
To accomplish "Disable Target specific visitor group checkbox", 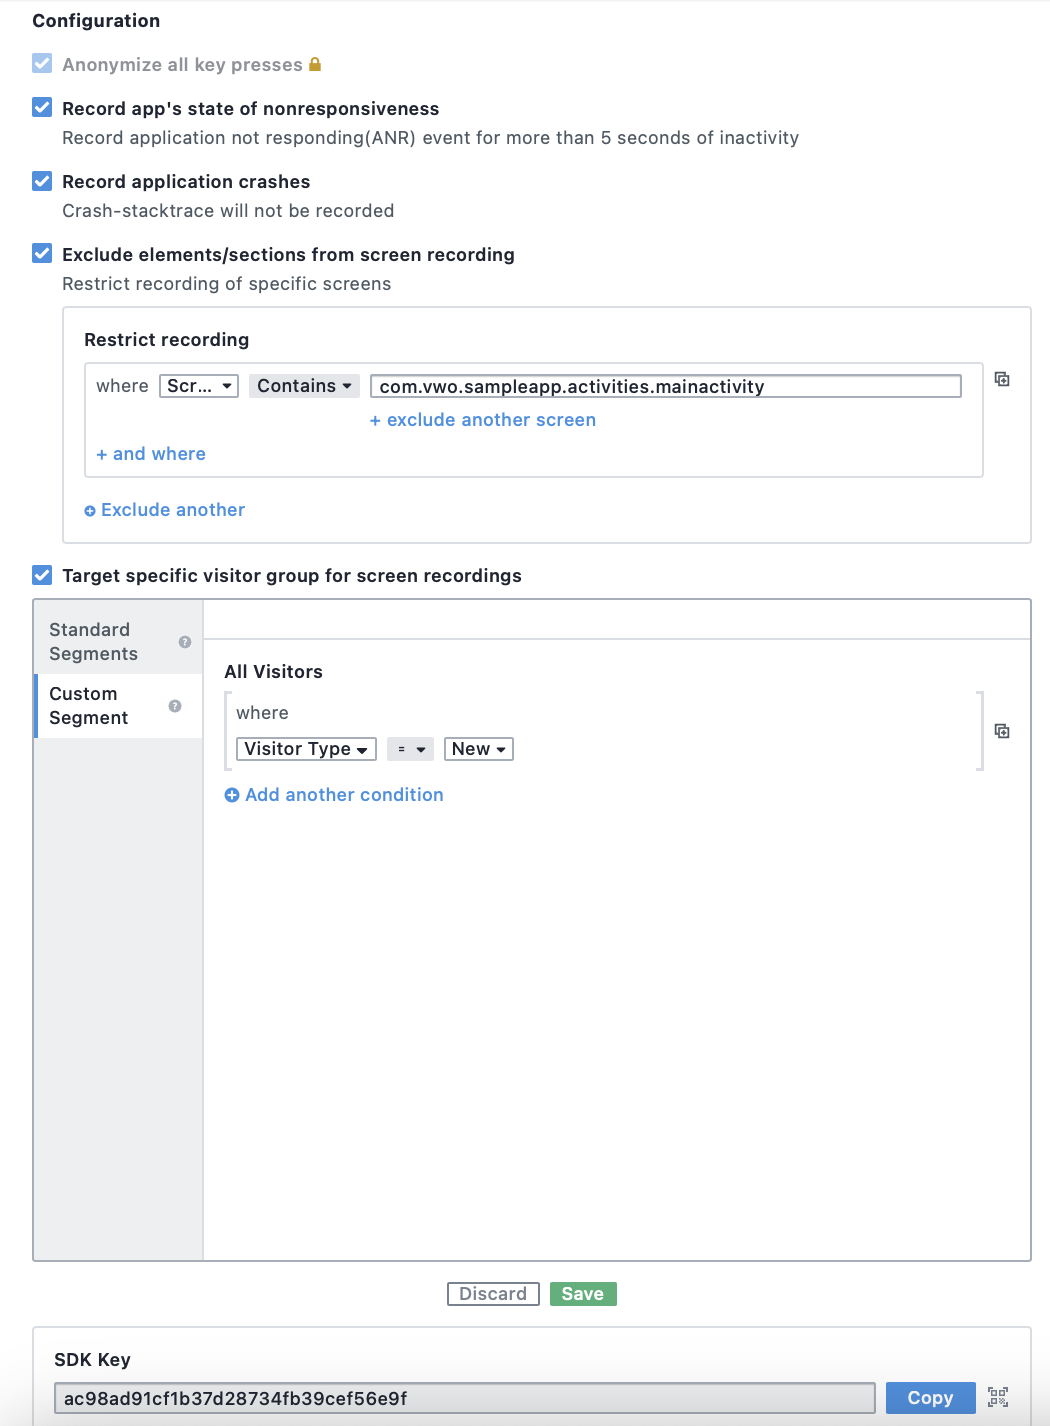I will [42, 575].
